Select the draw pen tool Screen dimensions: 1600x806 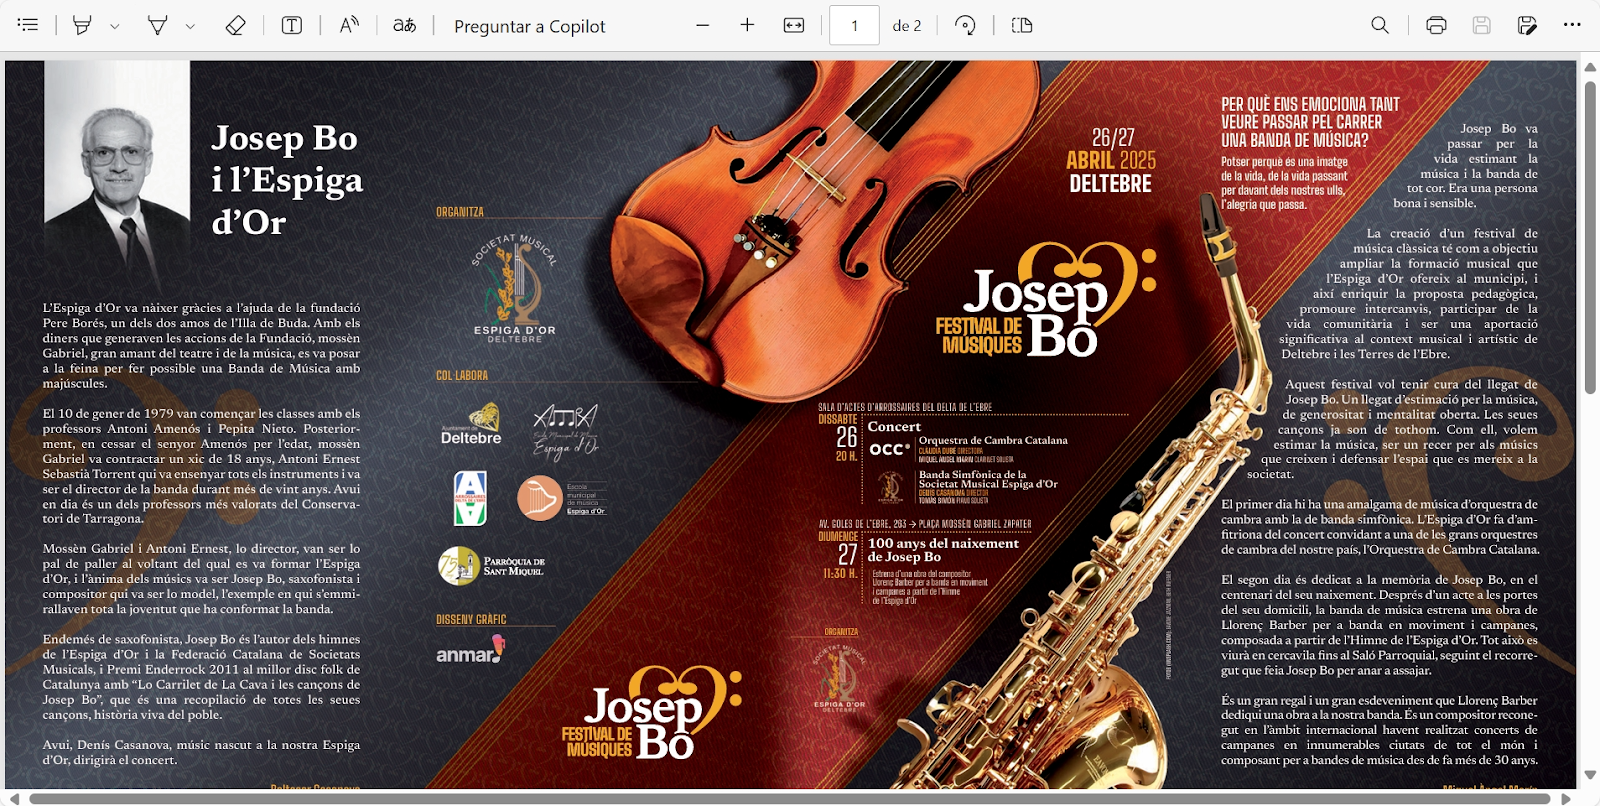click(x=157, y=25)
